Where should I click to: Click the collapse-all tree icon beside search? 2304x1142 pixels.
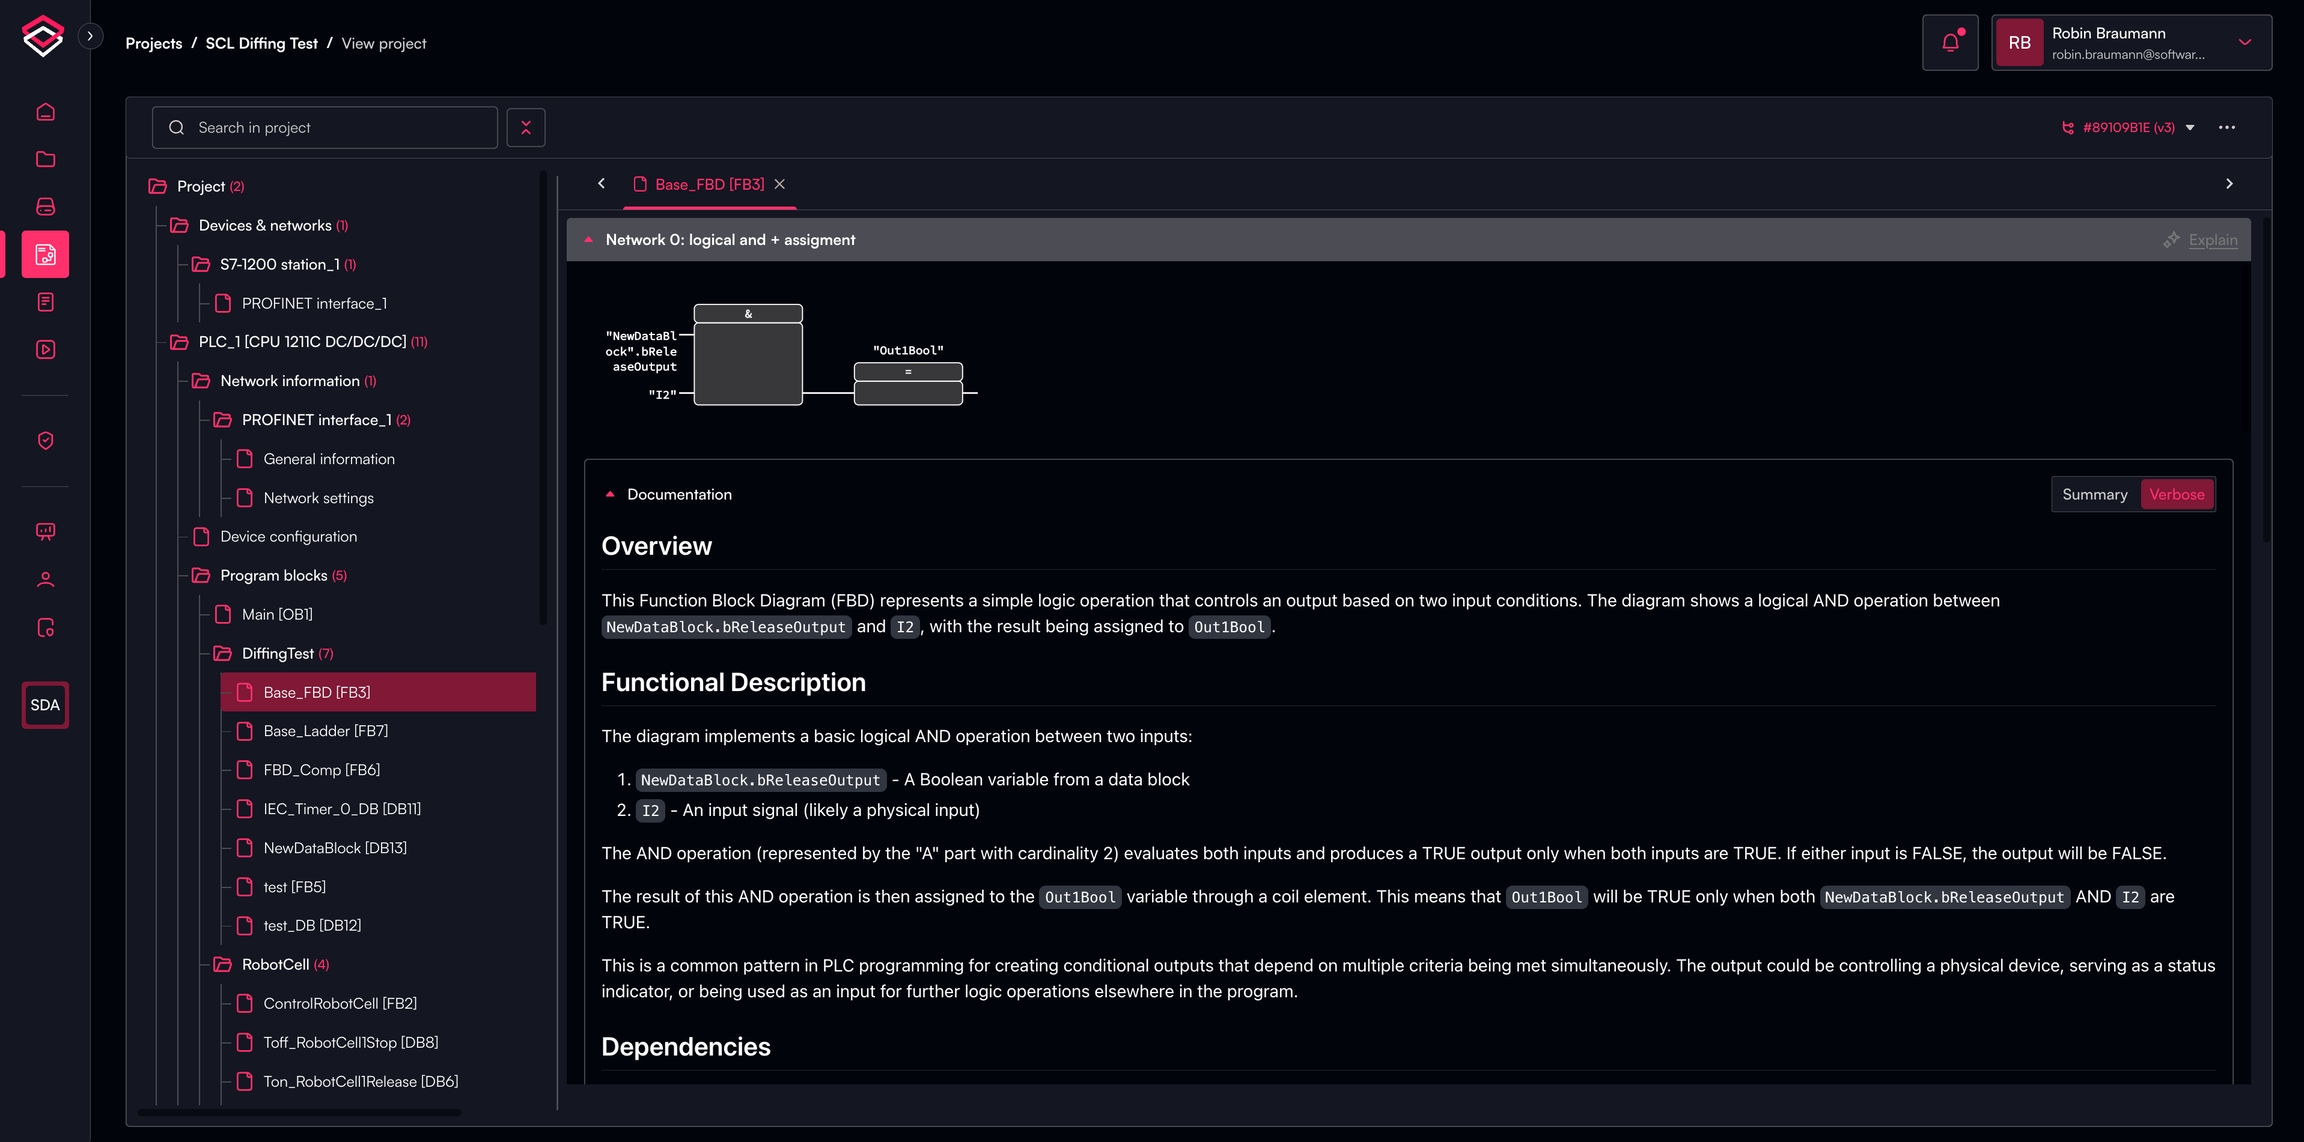(525, 128)
